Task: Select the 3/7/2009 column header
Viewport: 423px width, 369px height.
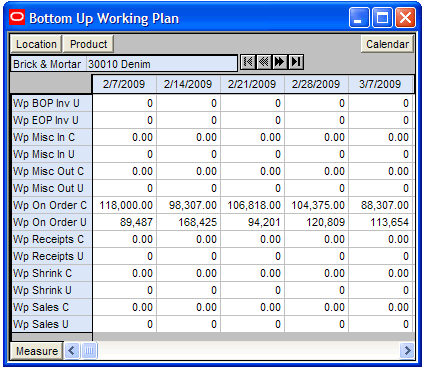Action: 380,84
